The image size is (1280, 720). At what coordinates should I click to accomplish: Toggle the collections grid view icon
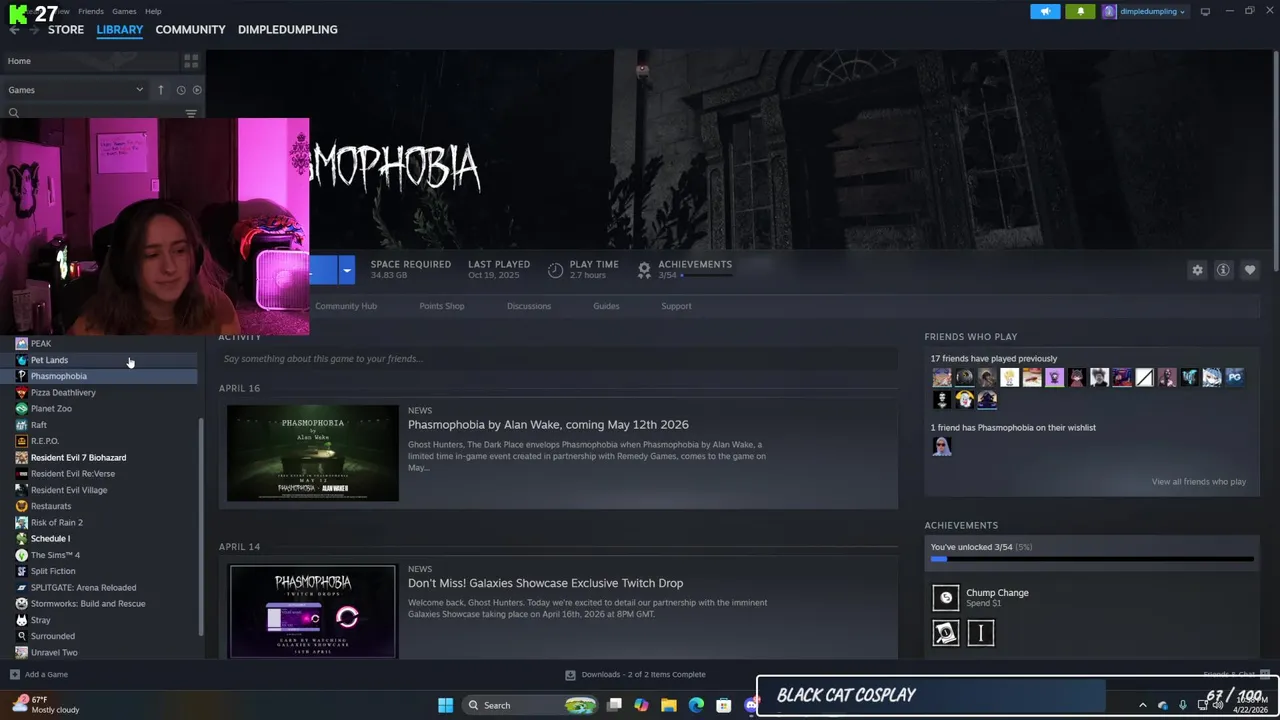(191, 61)
